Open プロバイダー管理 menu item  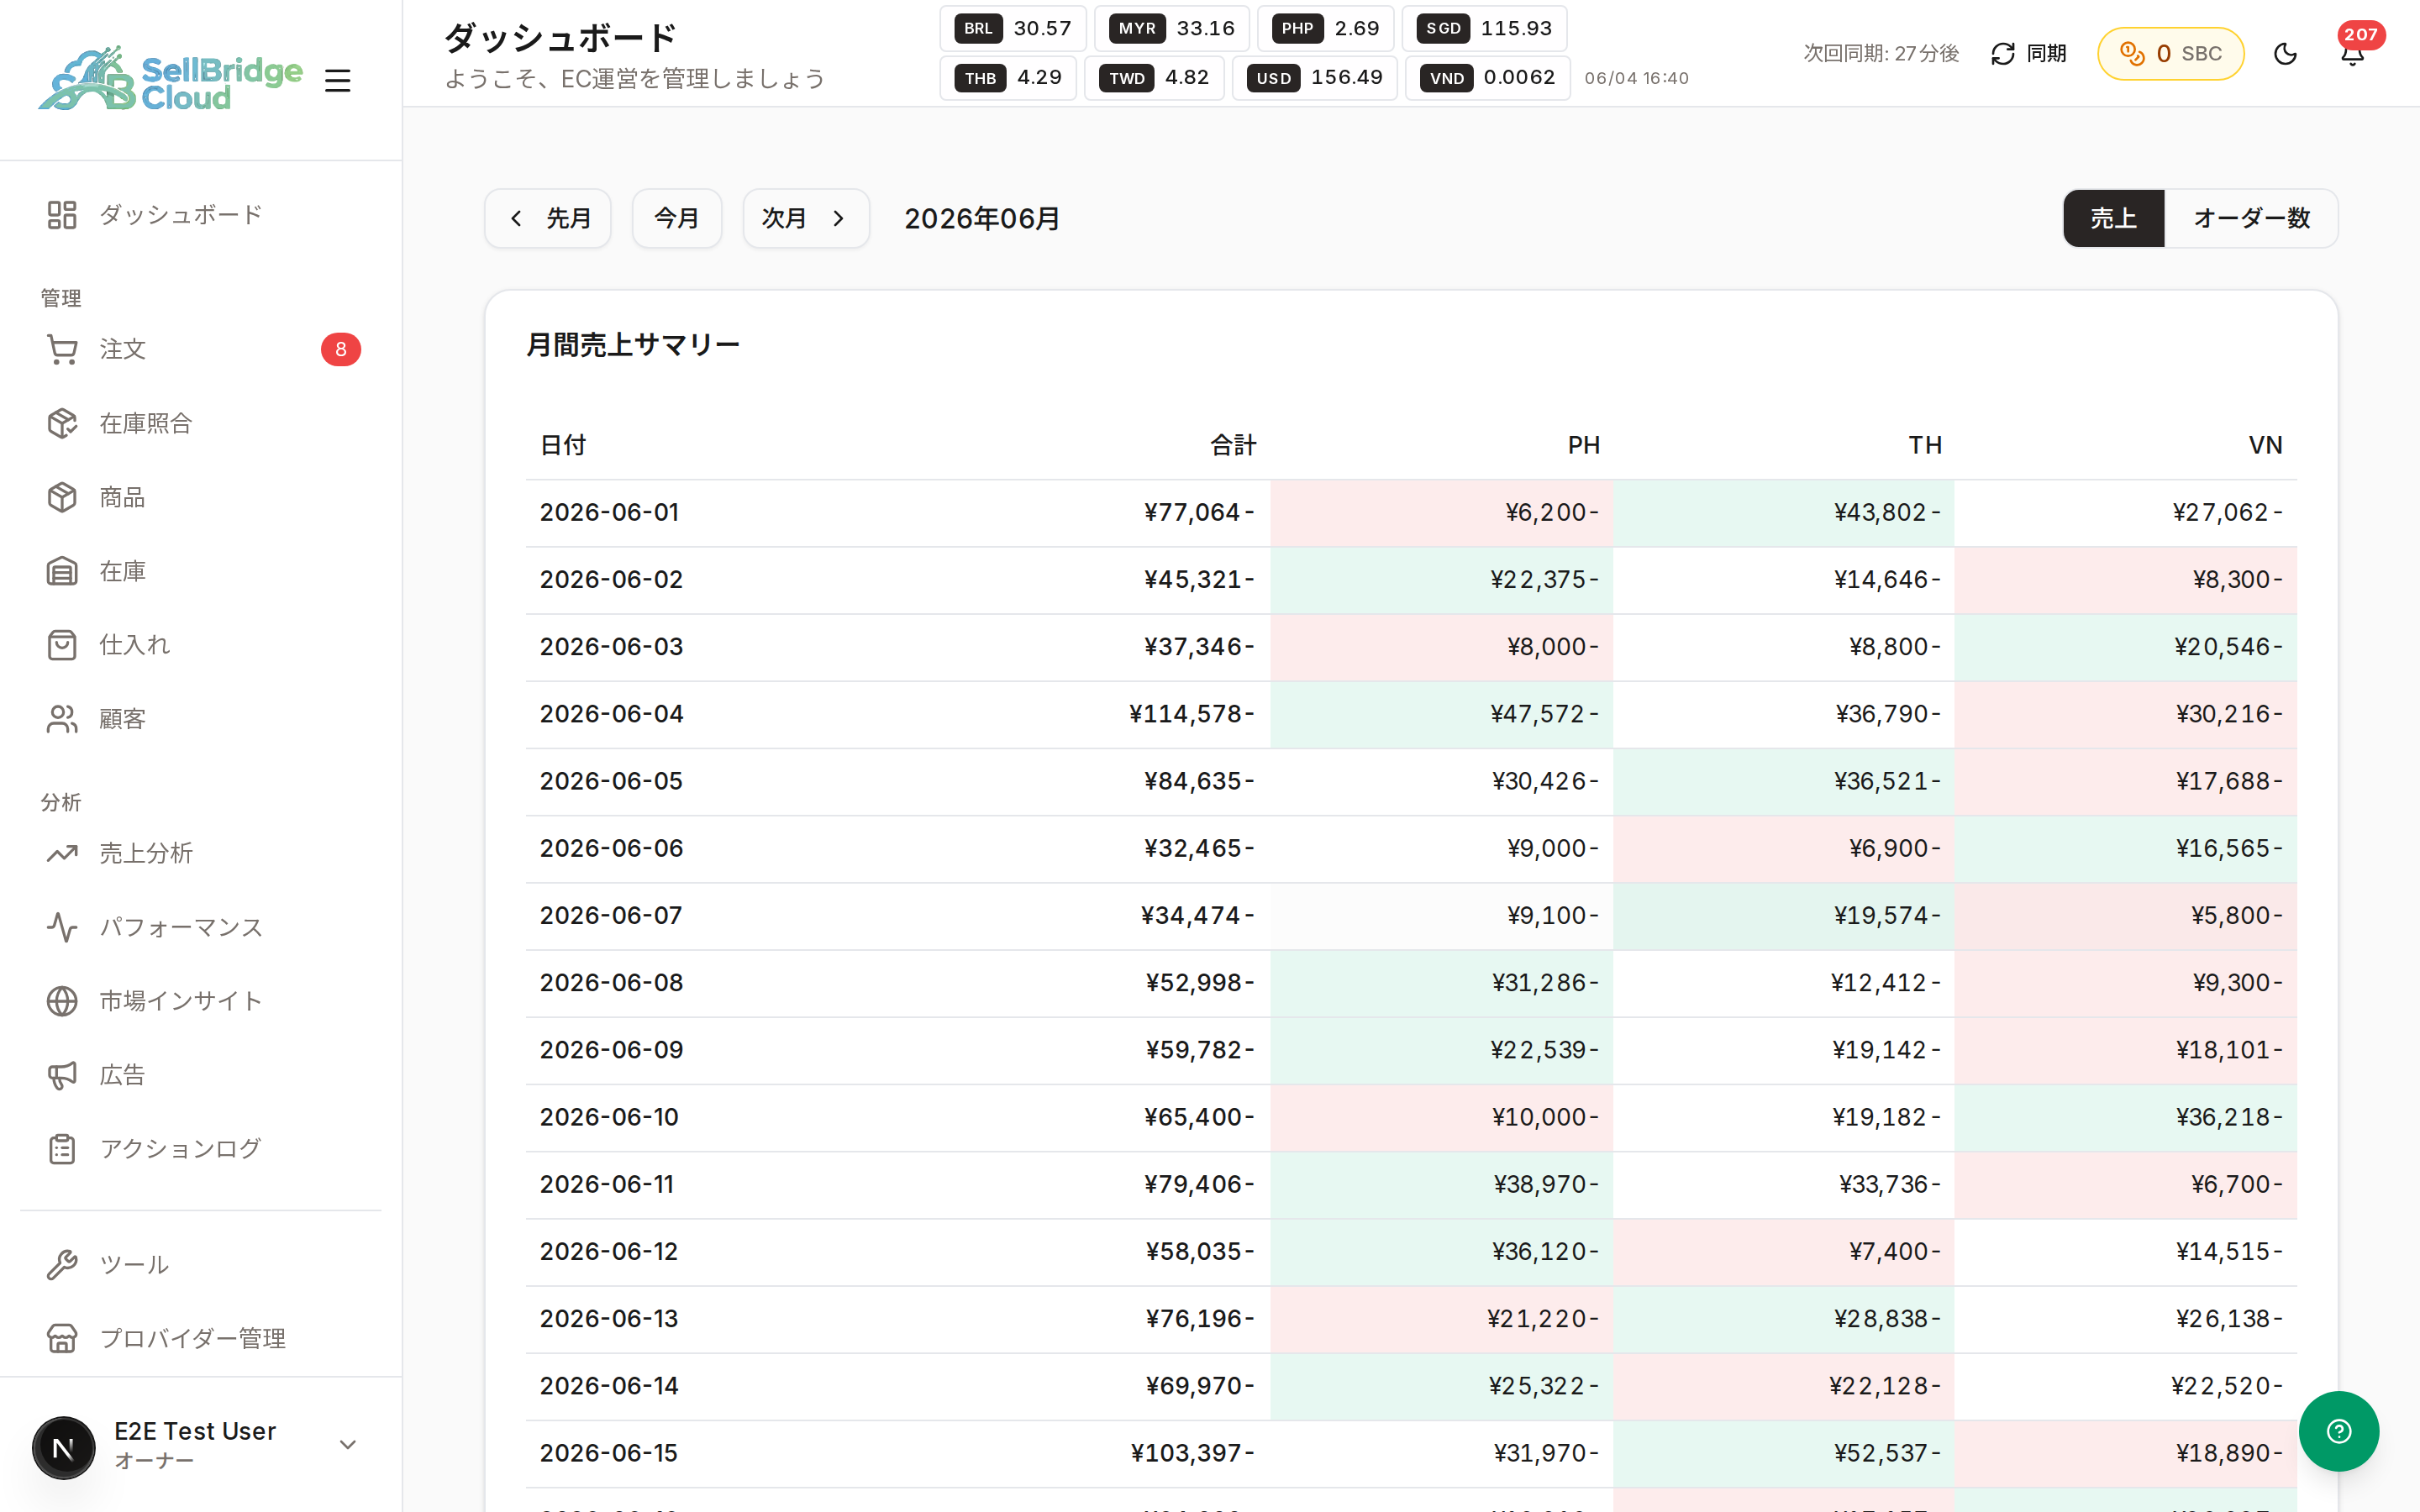pos(201,1338)
